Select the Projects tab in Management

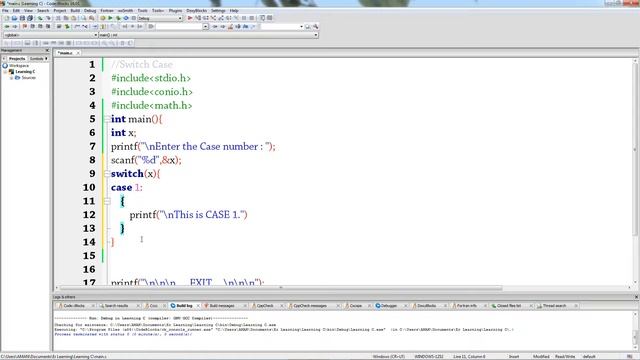17,59
